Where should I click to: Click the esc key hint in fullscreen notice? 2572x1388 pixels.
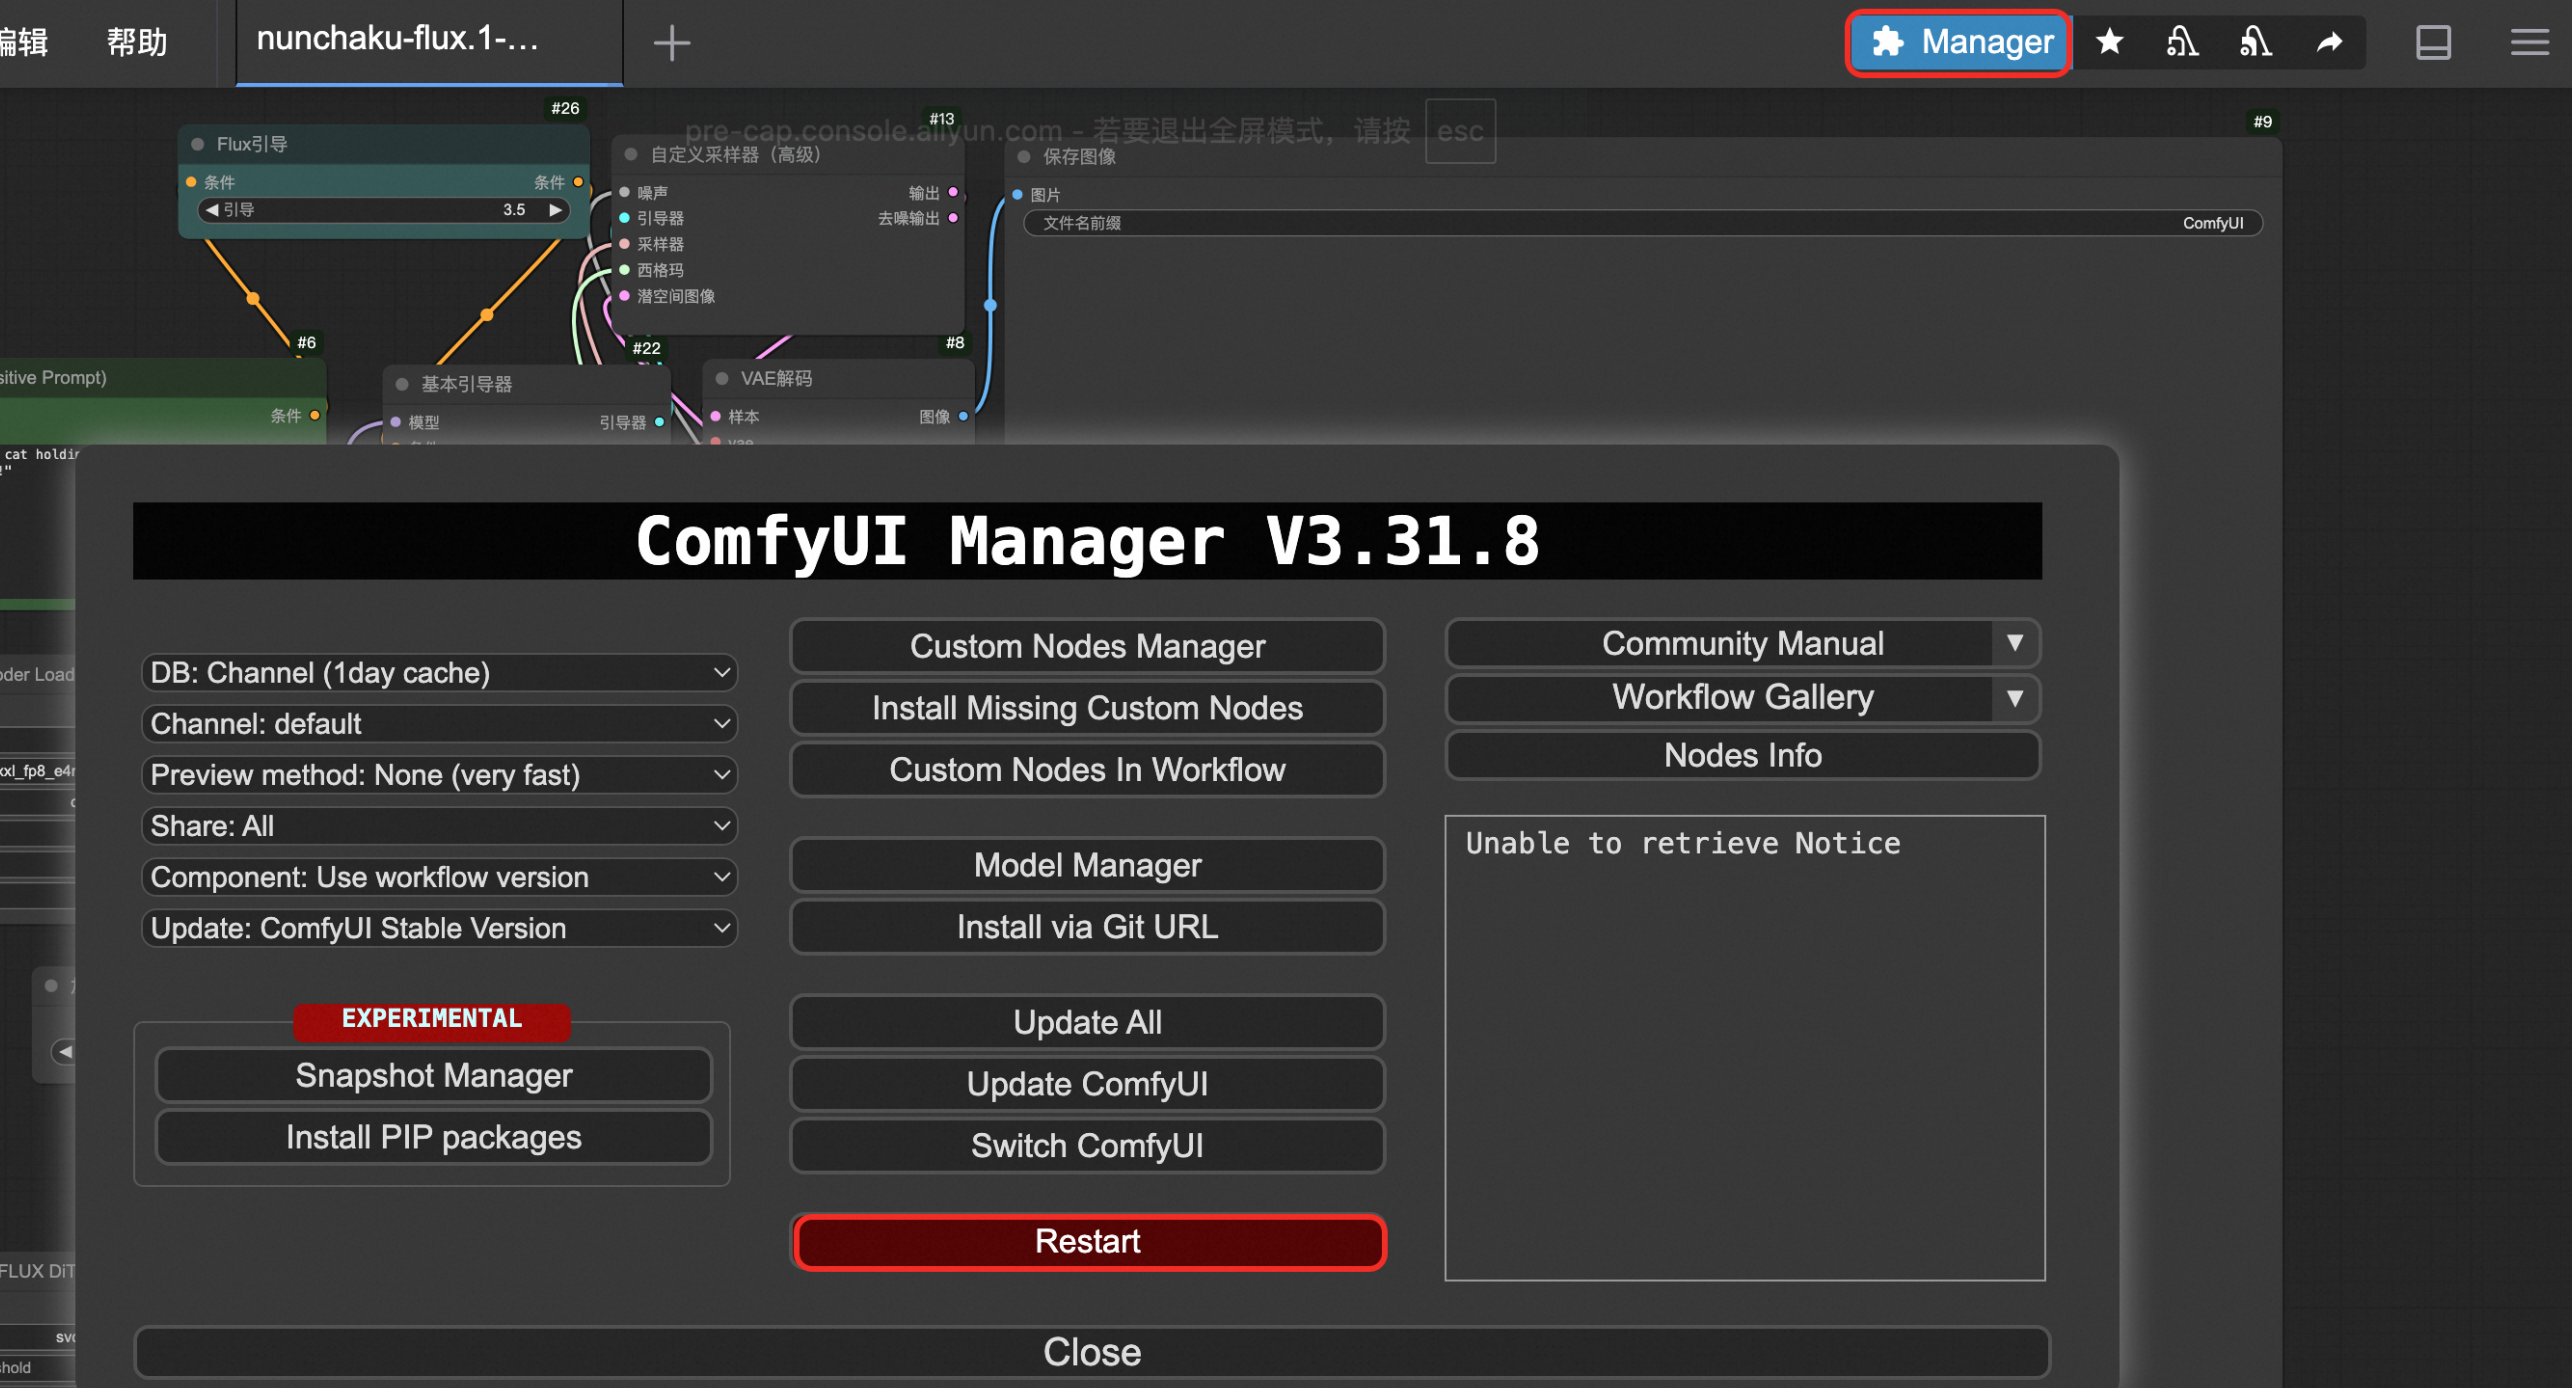tap(1460, 131)
